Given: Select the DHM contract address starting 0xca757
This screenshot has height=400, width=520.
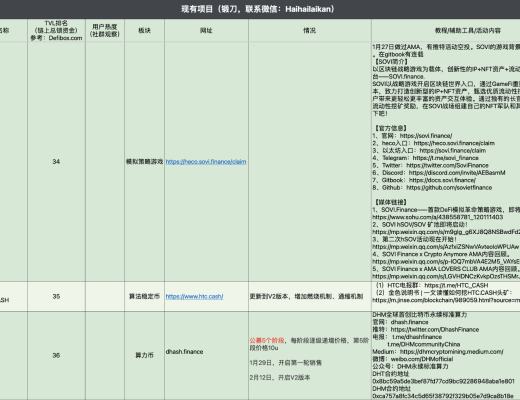Looking at the screenshot, I should pos(443,396).
